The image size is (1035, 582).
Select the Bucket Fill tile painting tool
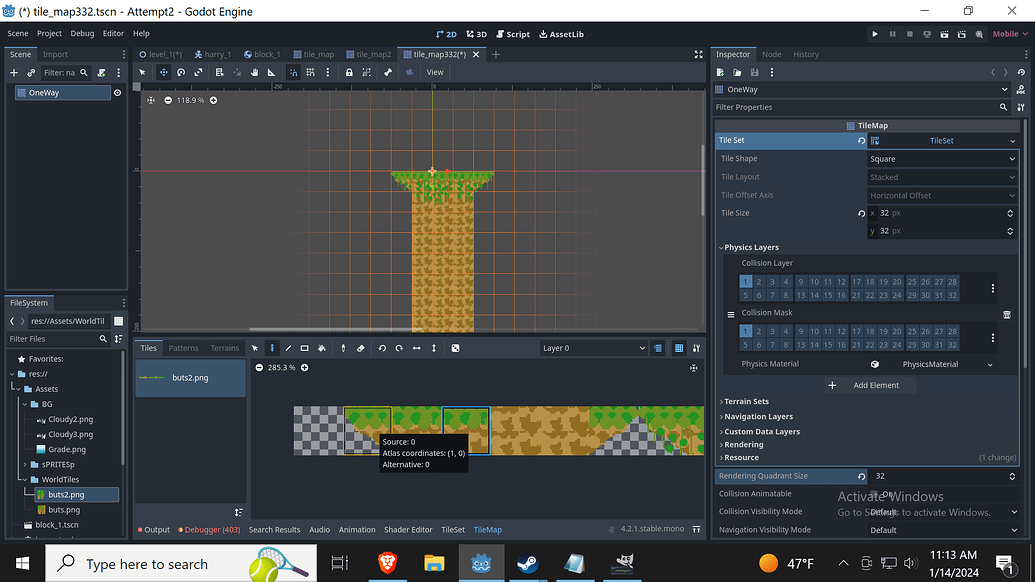click(322, 348)
